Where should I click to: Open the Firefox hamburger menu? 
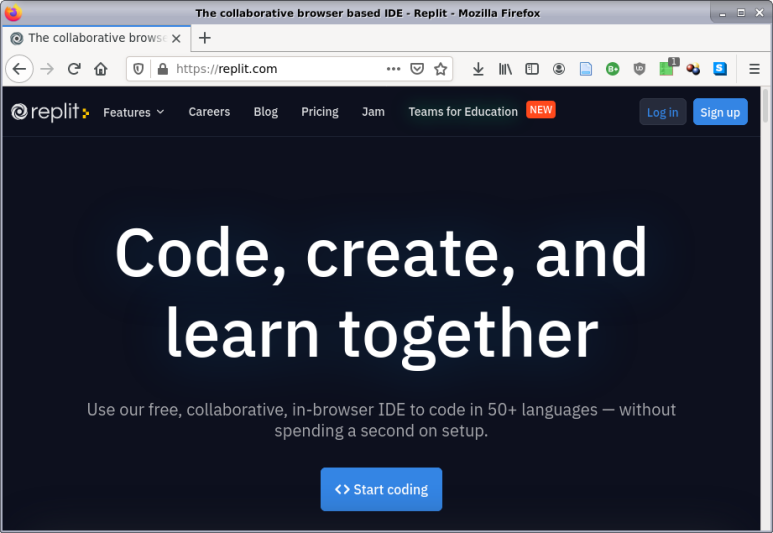tap(754, 69)
